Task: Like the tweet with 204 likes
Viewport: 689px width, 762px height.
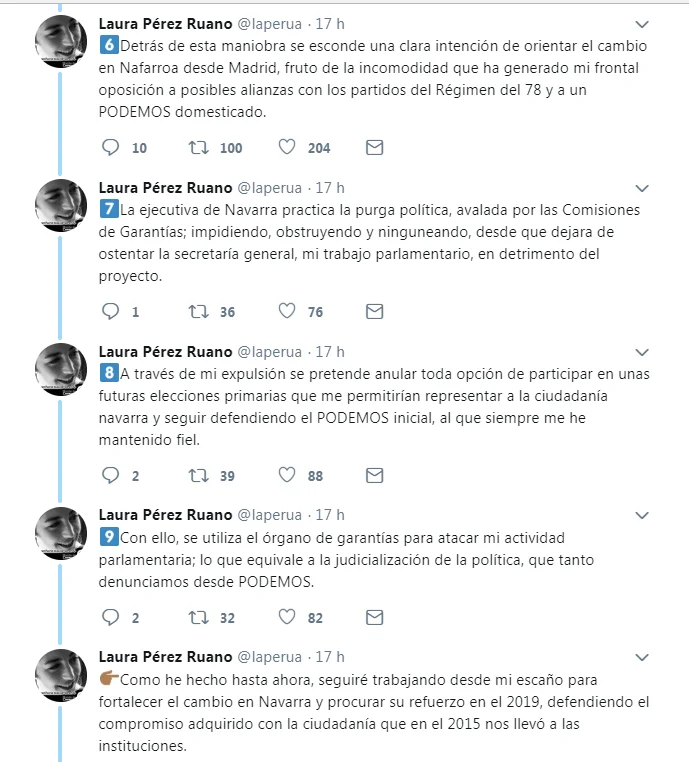Action: [287, 148]
